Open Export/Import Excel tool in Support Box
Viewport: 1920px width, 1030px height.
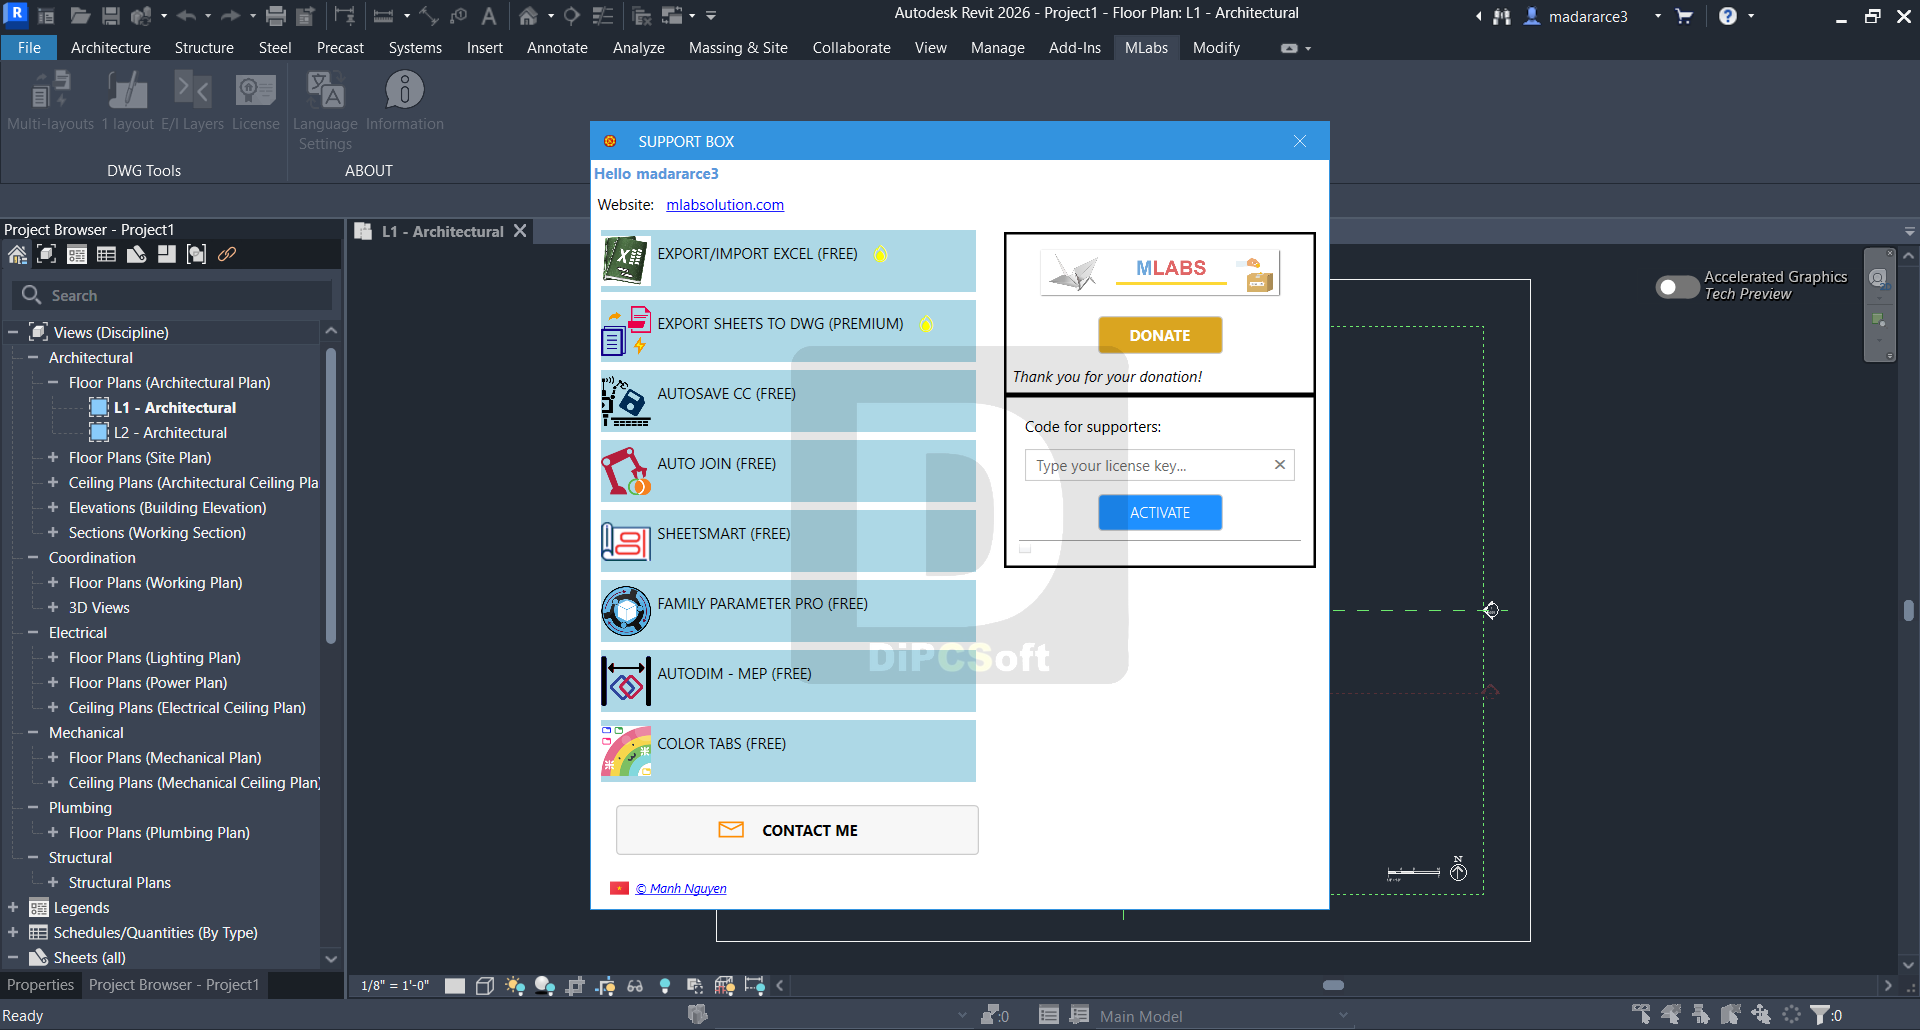788,261
